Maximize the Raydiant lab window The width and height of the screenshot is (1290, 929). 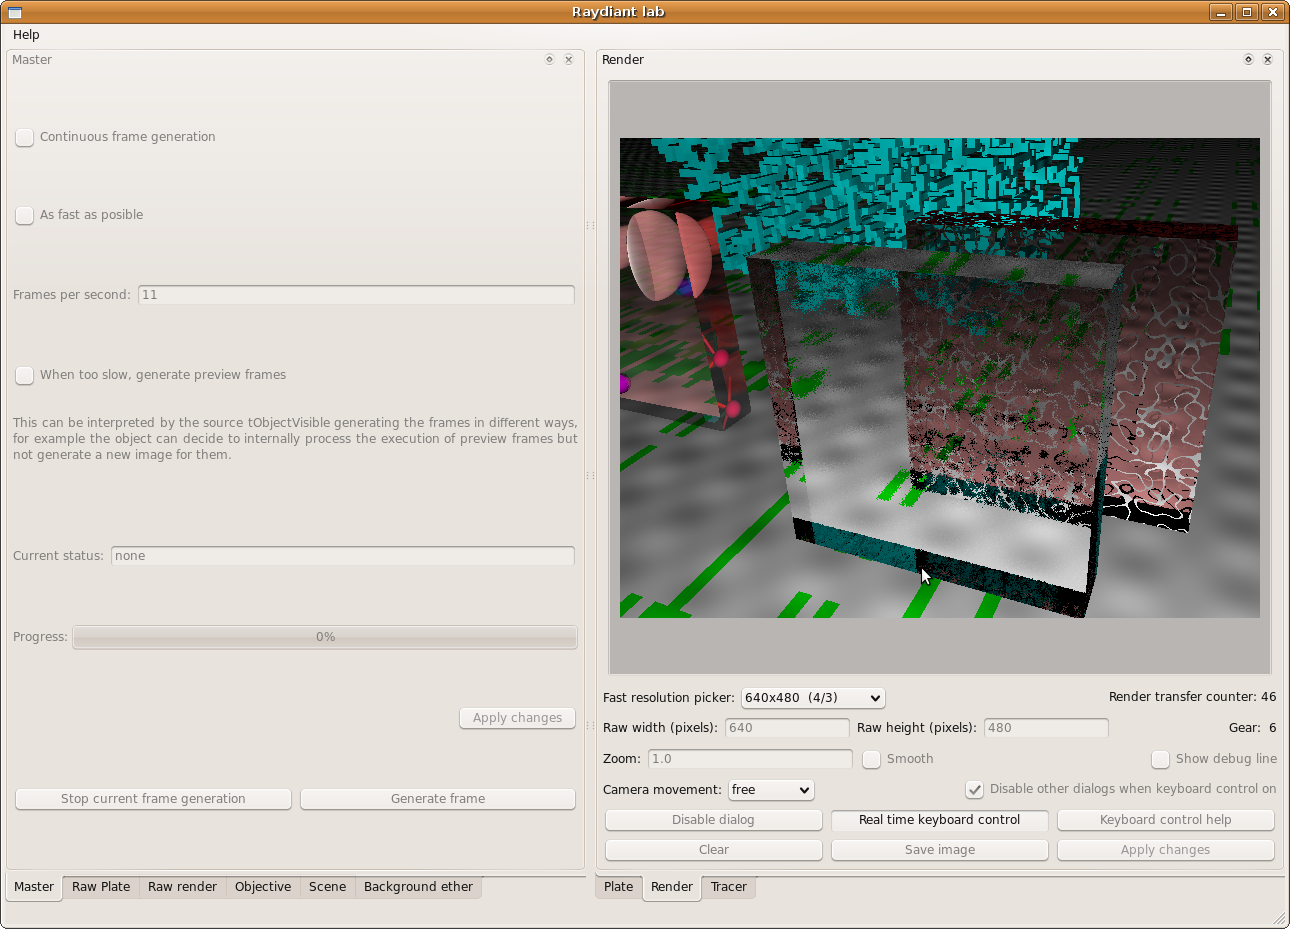pyautogui.click(x=1246, y=12)
